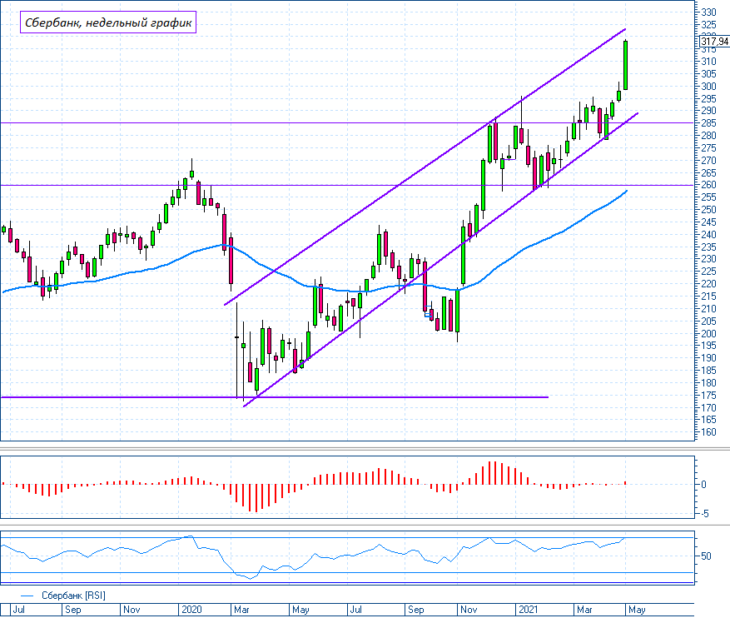Click the 50 level on RSI scale
Image resolution: width=730 pixels, height=618 pixels.
tap(706, 556)
